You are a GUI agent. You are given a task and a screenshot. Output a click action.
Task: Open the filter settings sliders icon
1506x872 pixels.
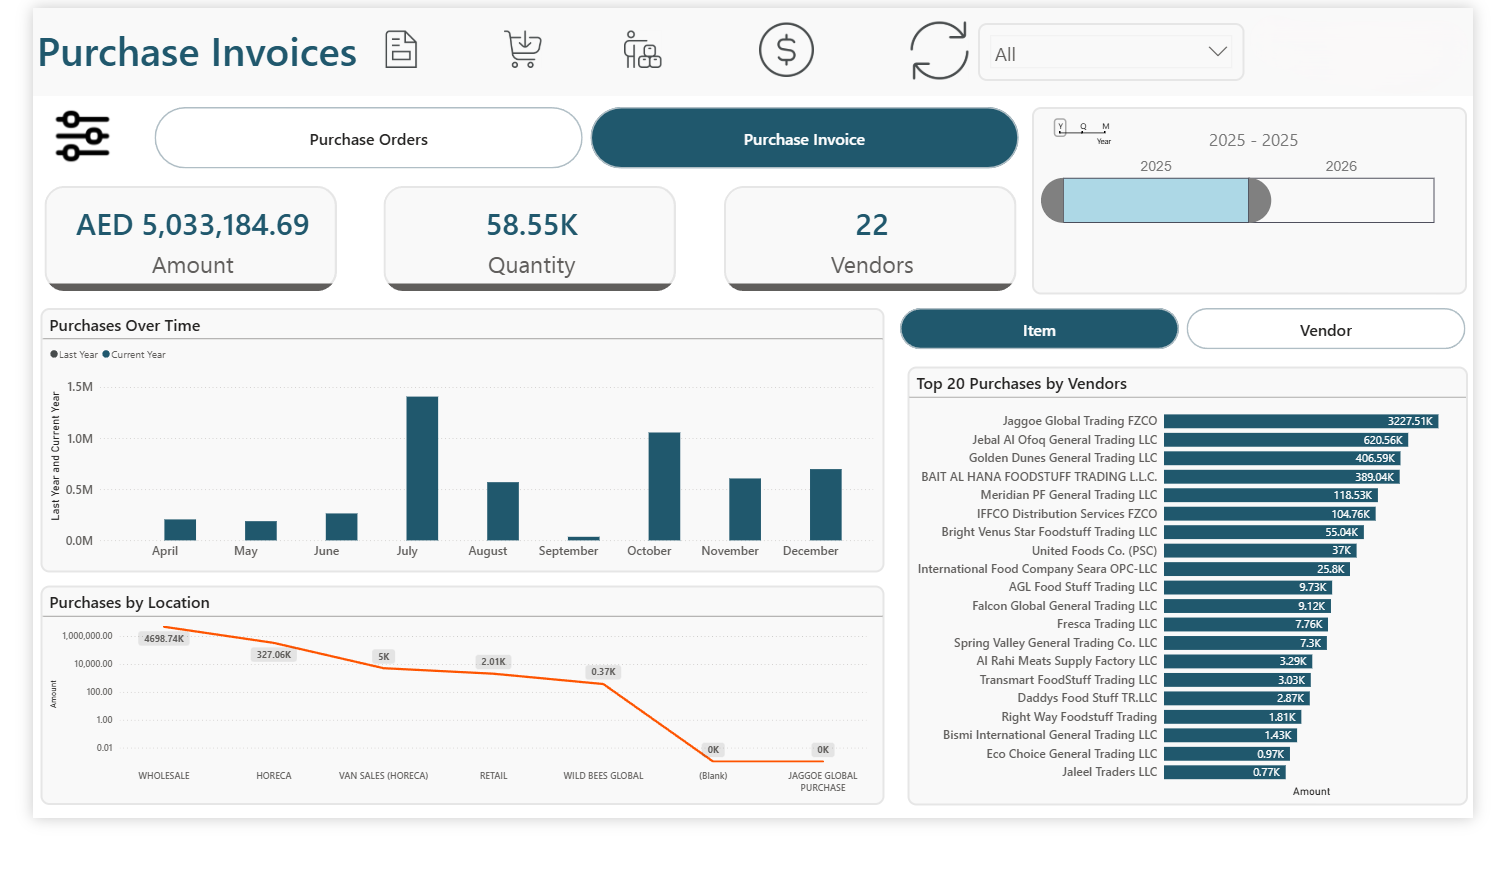[x=82, y=136]
